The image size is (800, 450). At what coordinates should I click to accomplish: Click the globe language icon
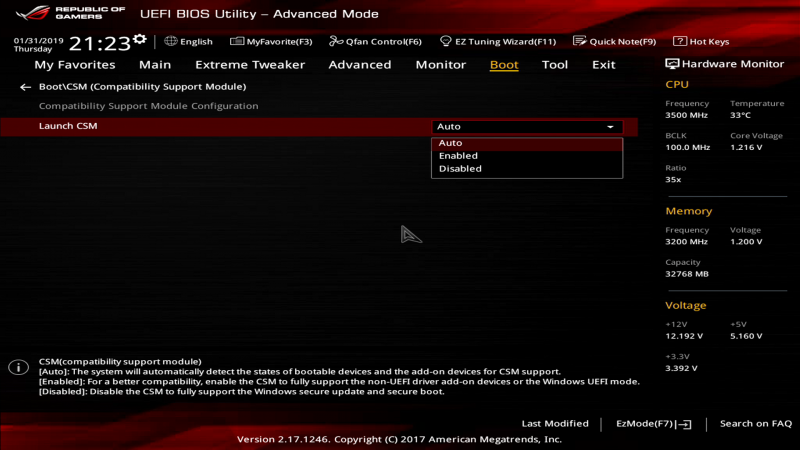pyautogui.click(x=170, y=41)
